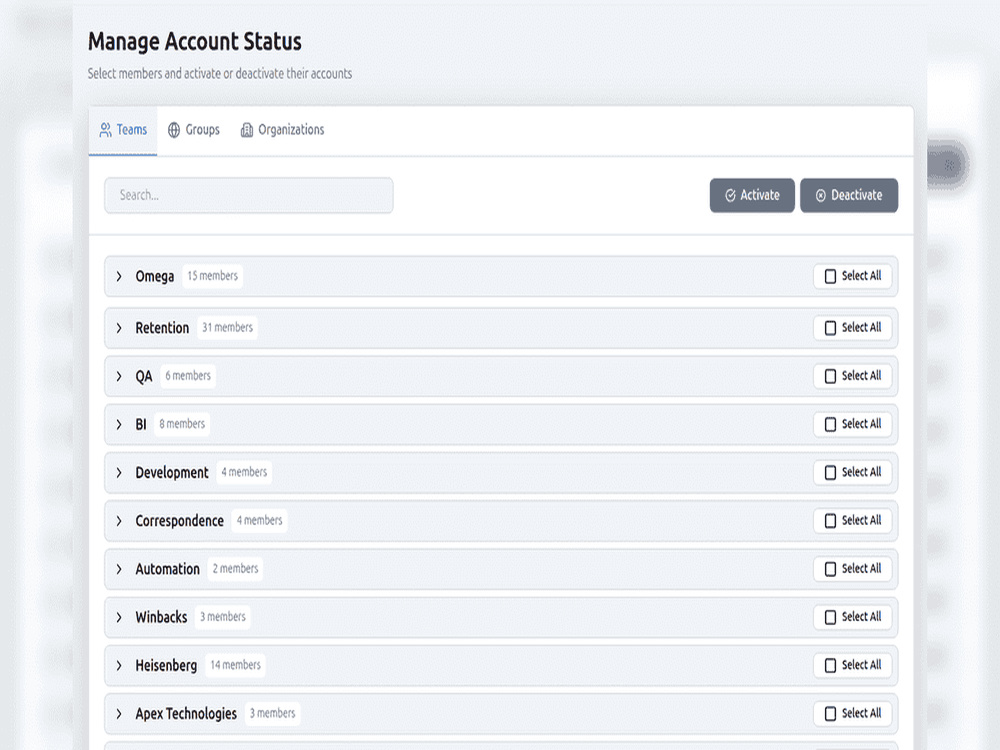Image resolution: width=1000 pixels, height=750 pixels.
Task: Click the Heisenberg team name
Action: click(x=166, y=666)
